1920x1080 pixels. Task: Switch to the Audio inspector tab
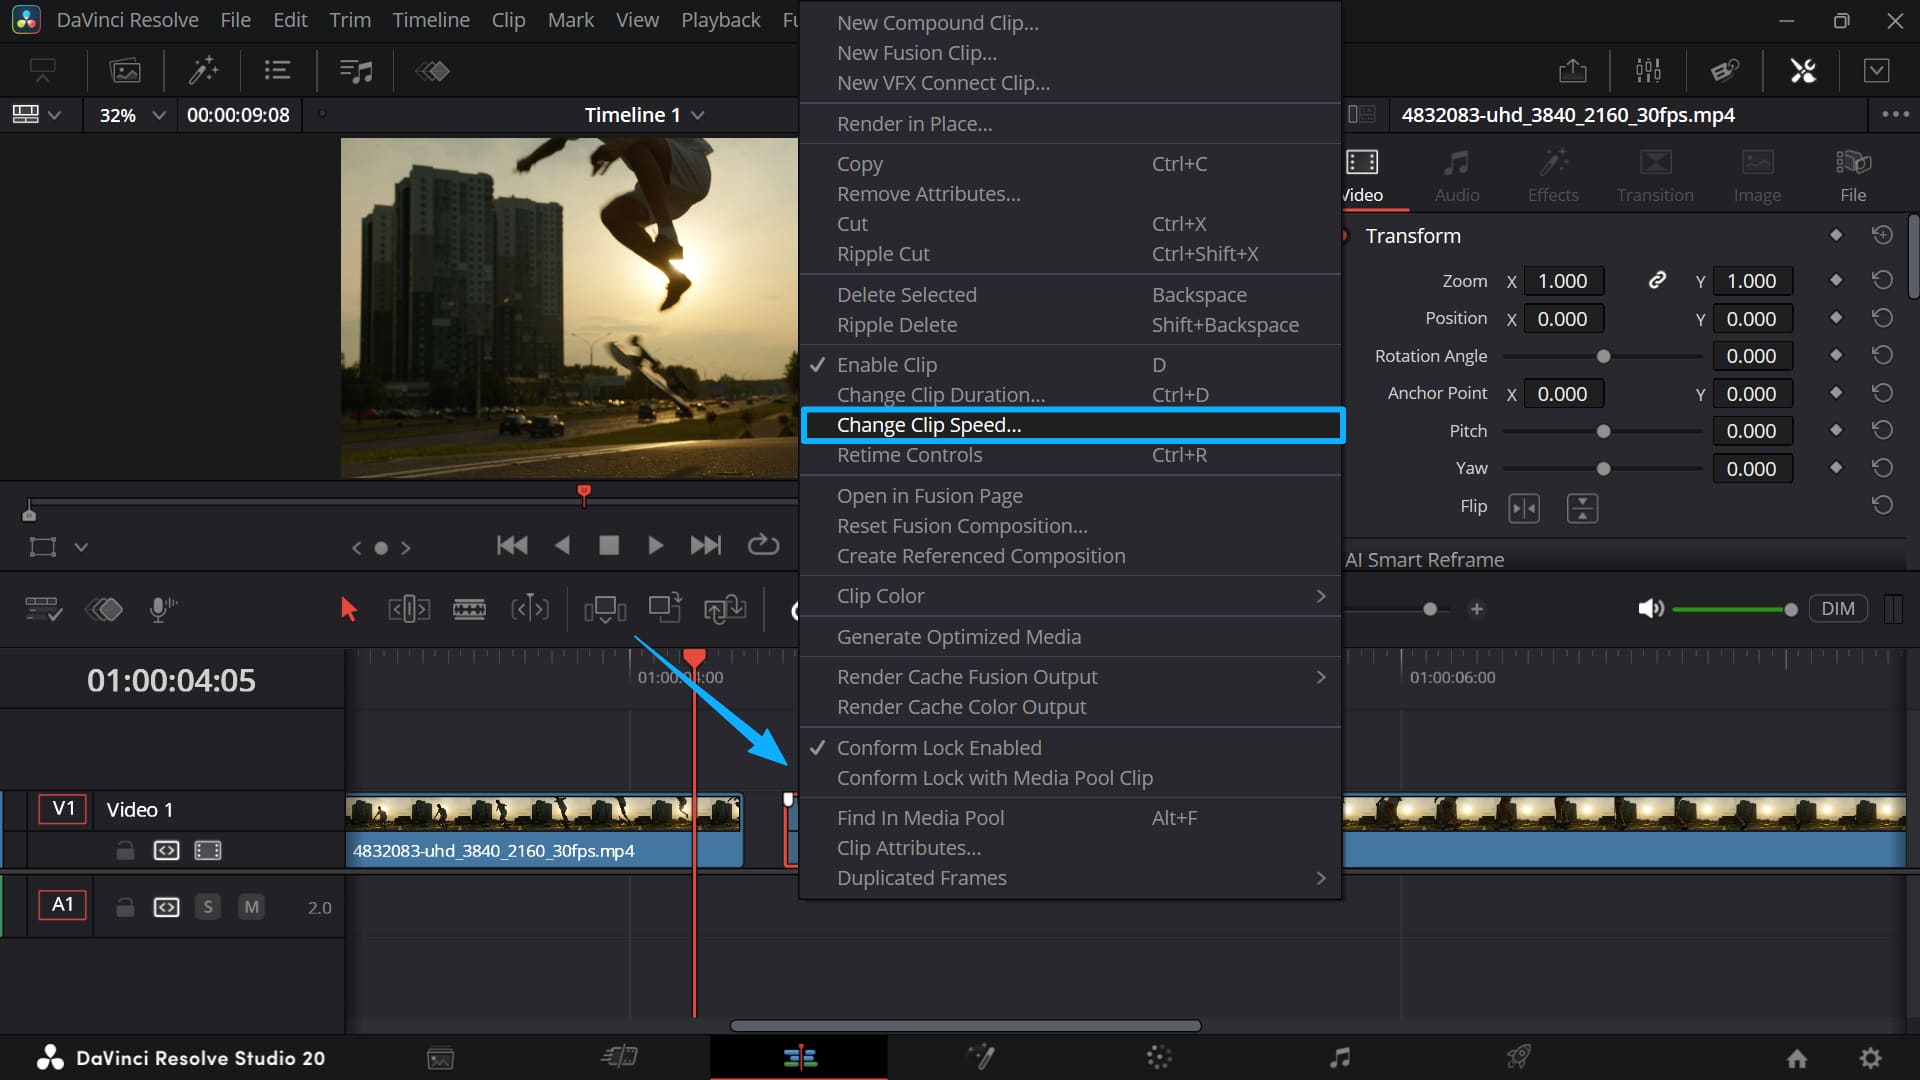1456,175
